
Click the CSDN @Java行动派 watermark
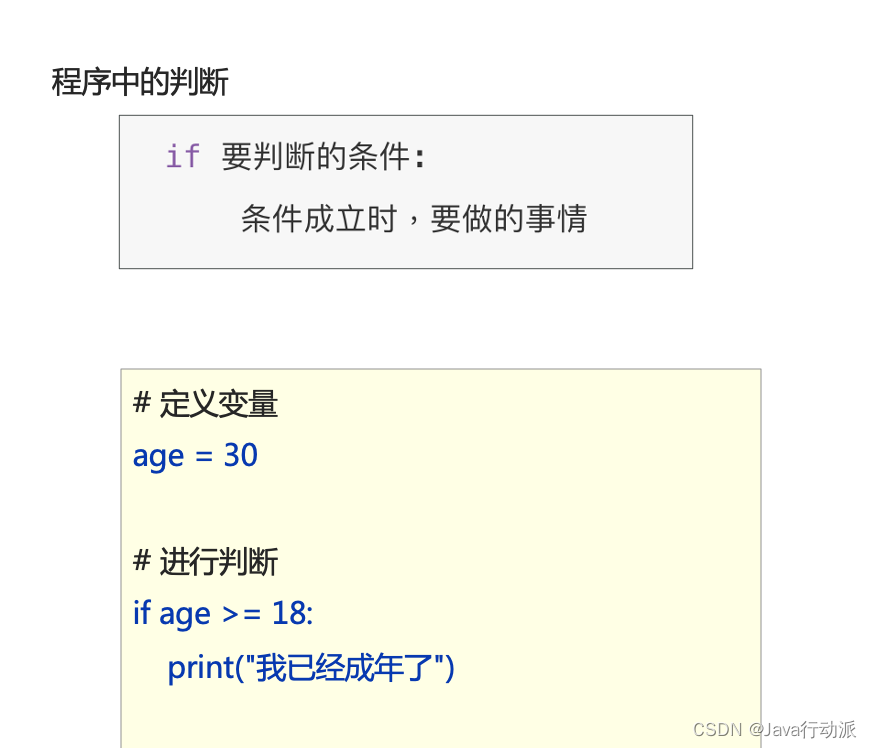(774, 729)
